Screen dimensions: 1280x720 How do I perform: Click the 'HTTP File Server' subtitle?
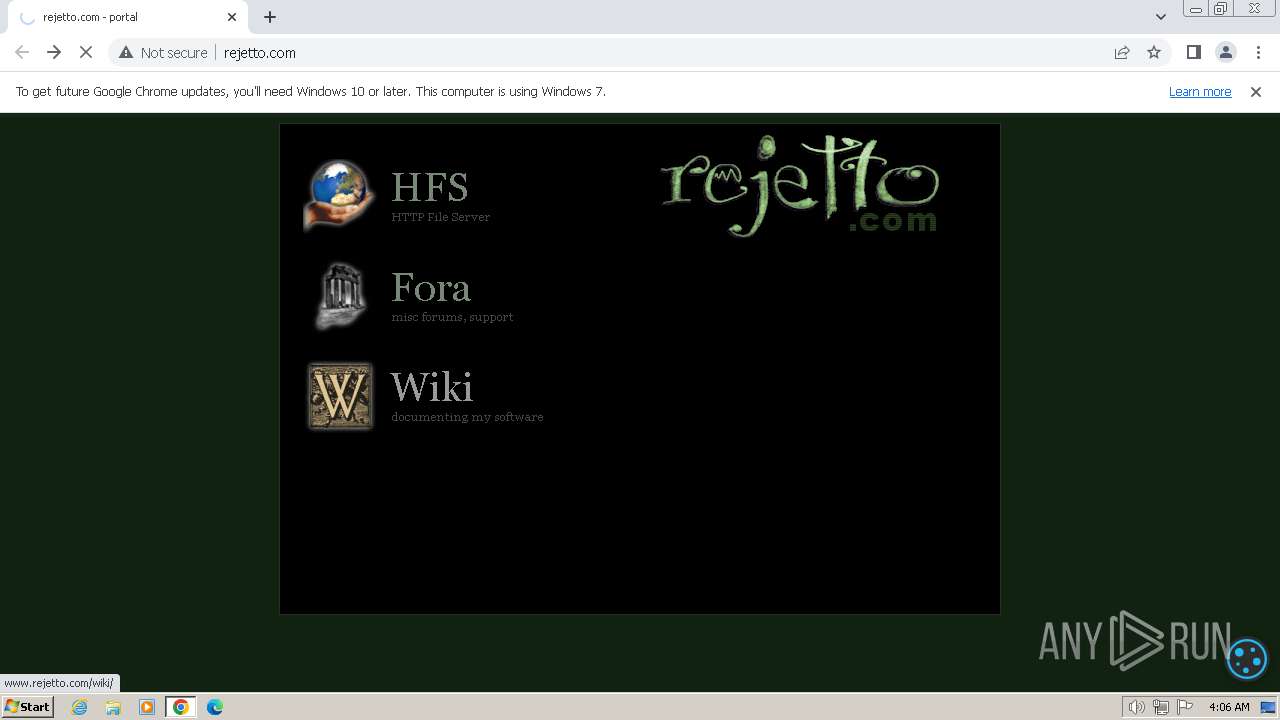pyautogui.click(x=441, y=217)
